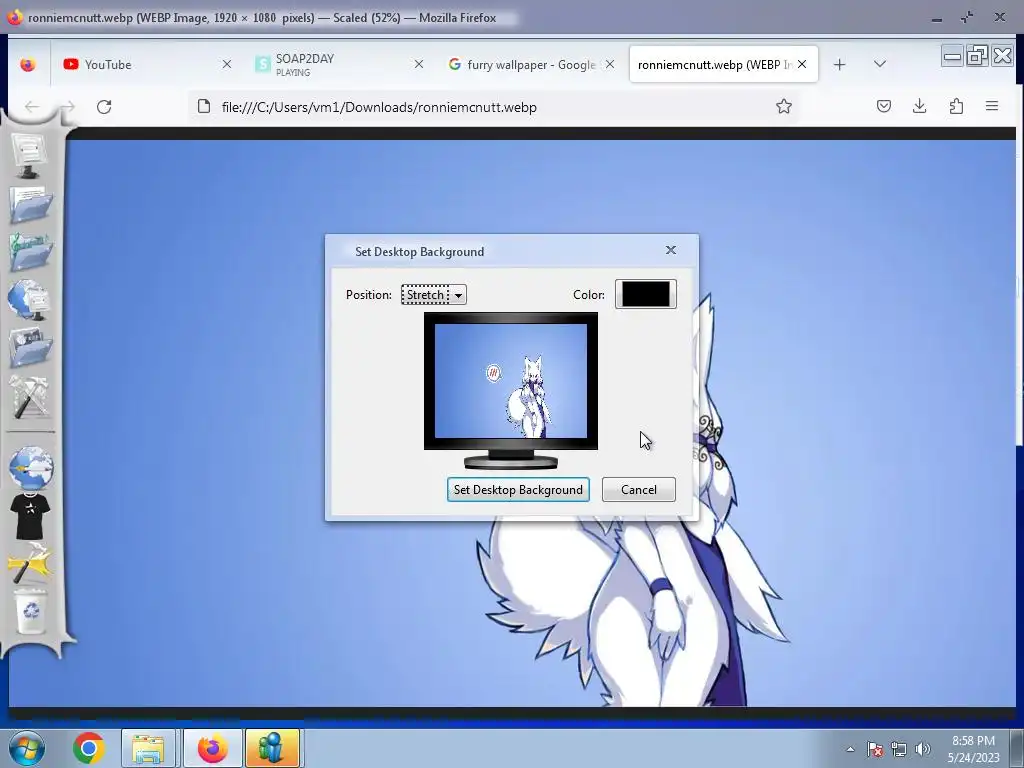The height and width of the screenshot is (768, 1024).
Task: Open the volume speaker tray icon
Action: pyautogui.click(x=922, y=749)
